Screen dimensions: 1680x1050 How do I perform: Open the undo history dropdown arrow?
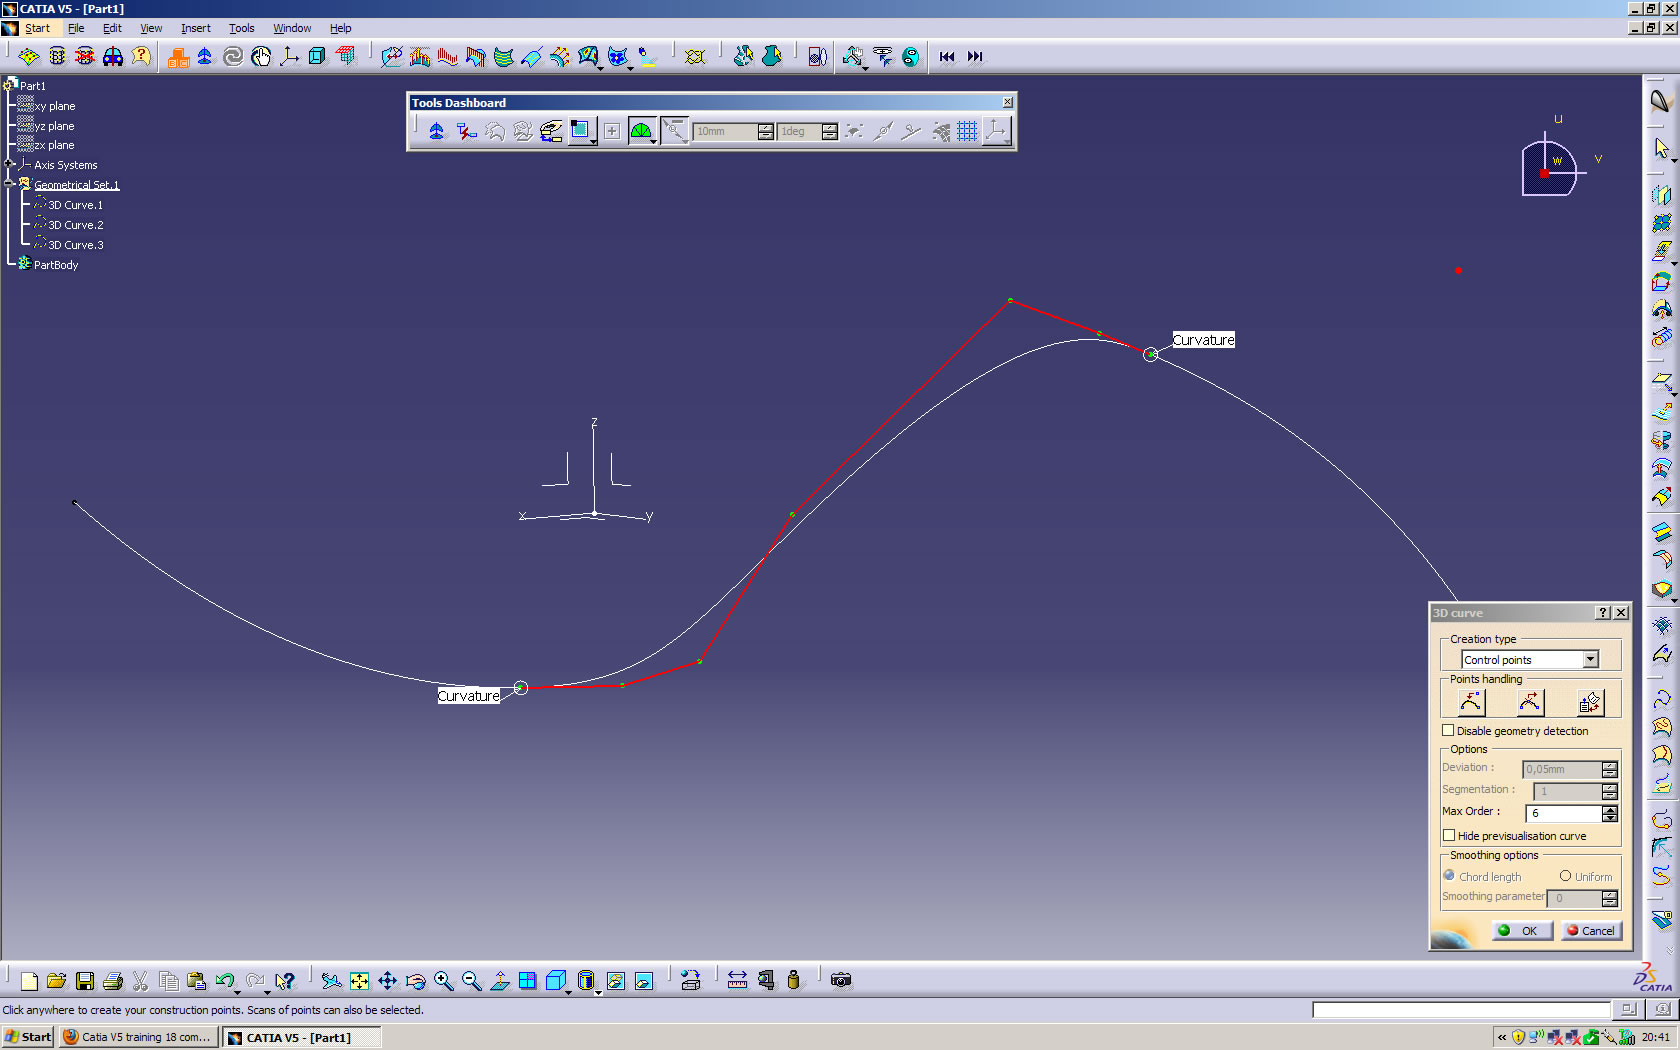(x=237, y=991)
